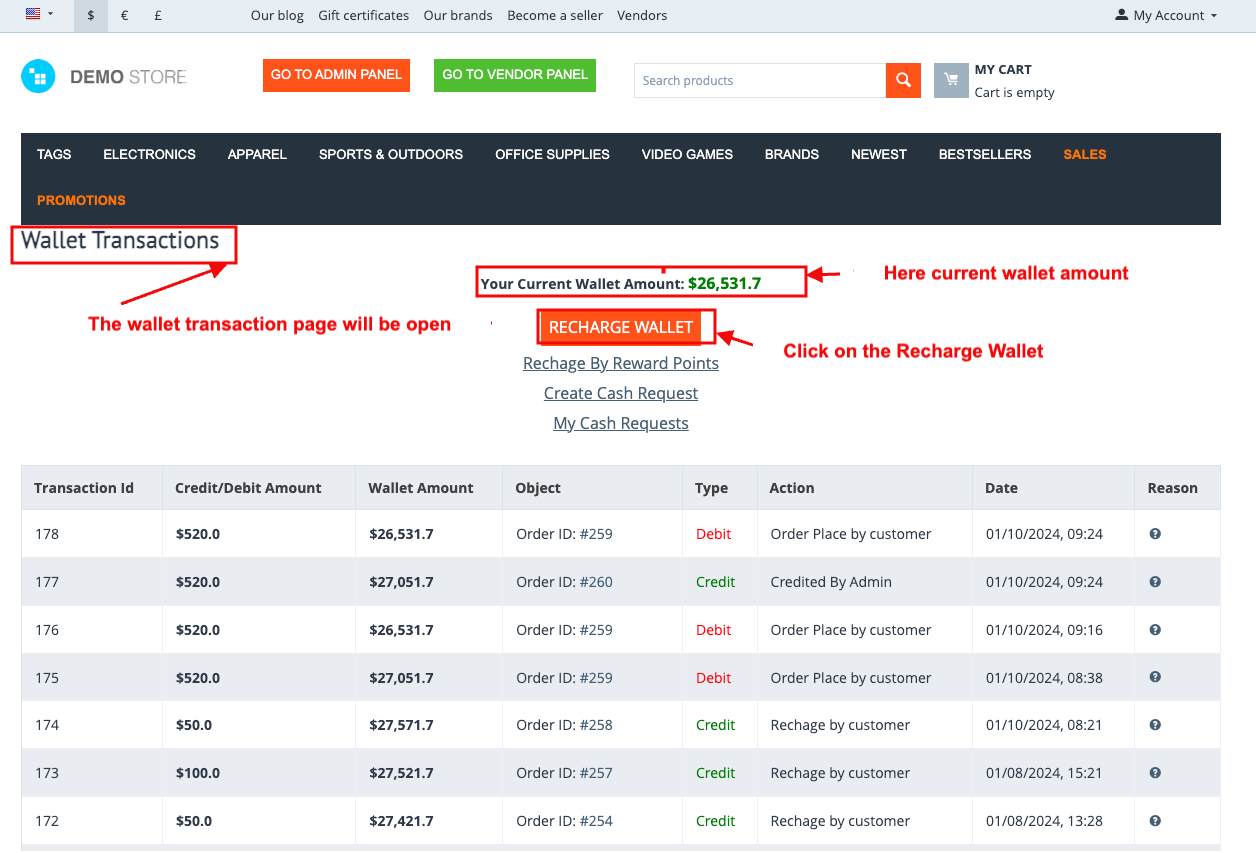Open the Electronics category menu
Viewport: 1256px width, 853px height.
click(x=149, y=154)
